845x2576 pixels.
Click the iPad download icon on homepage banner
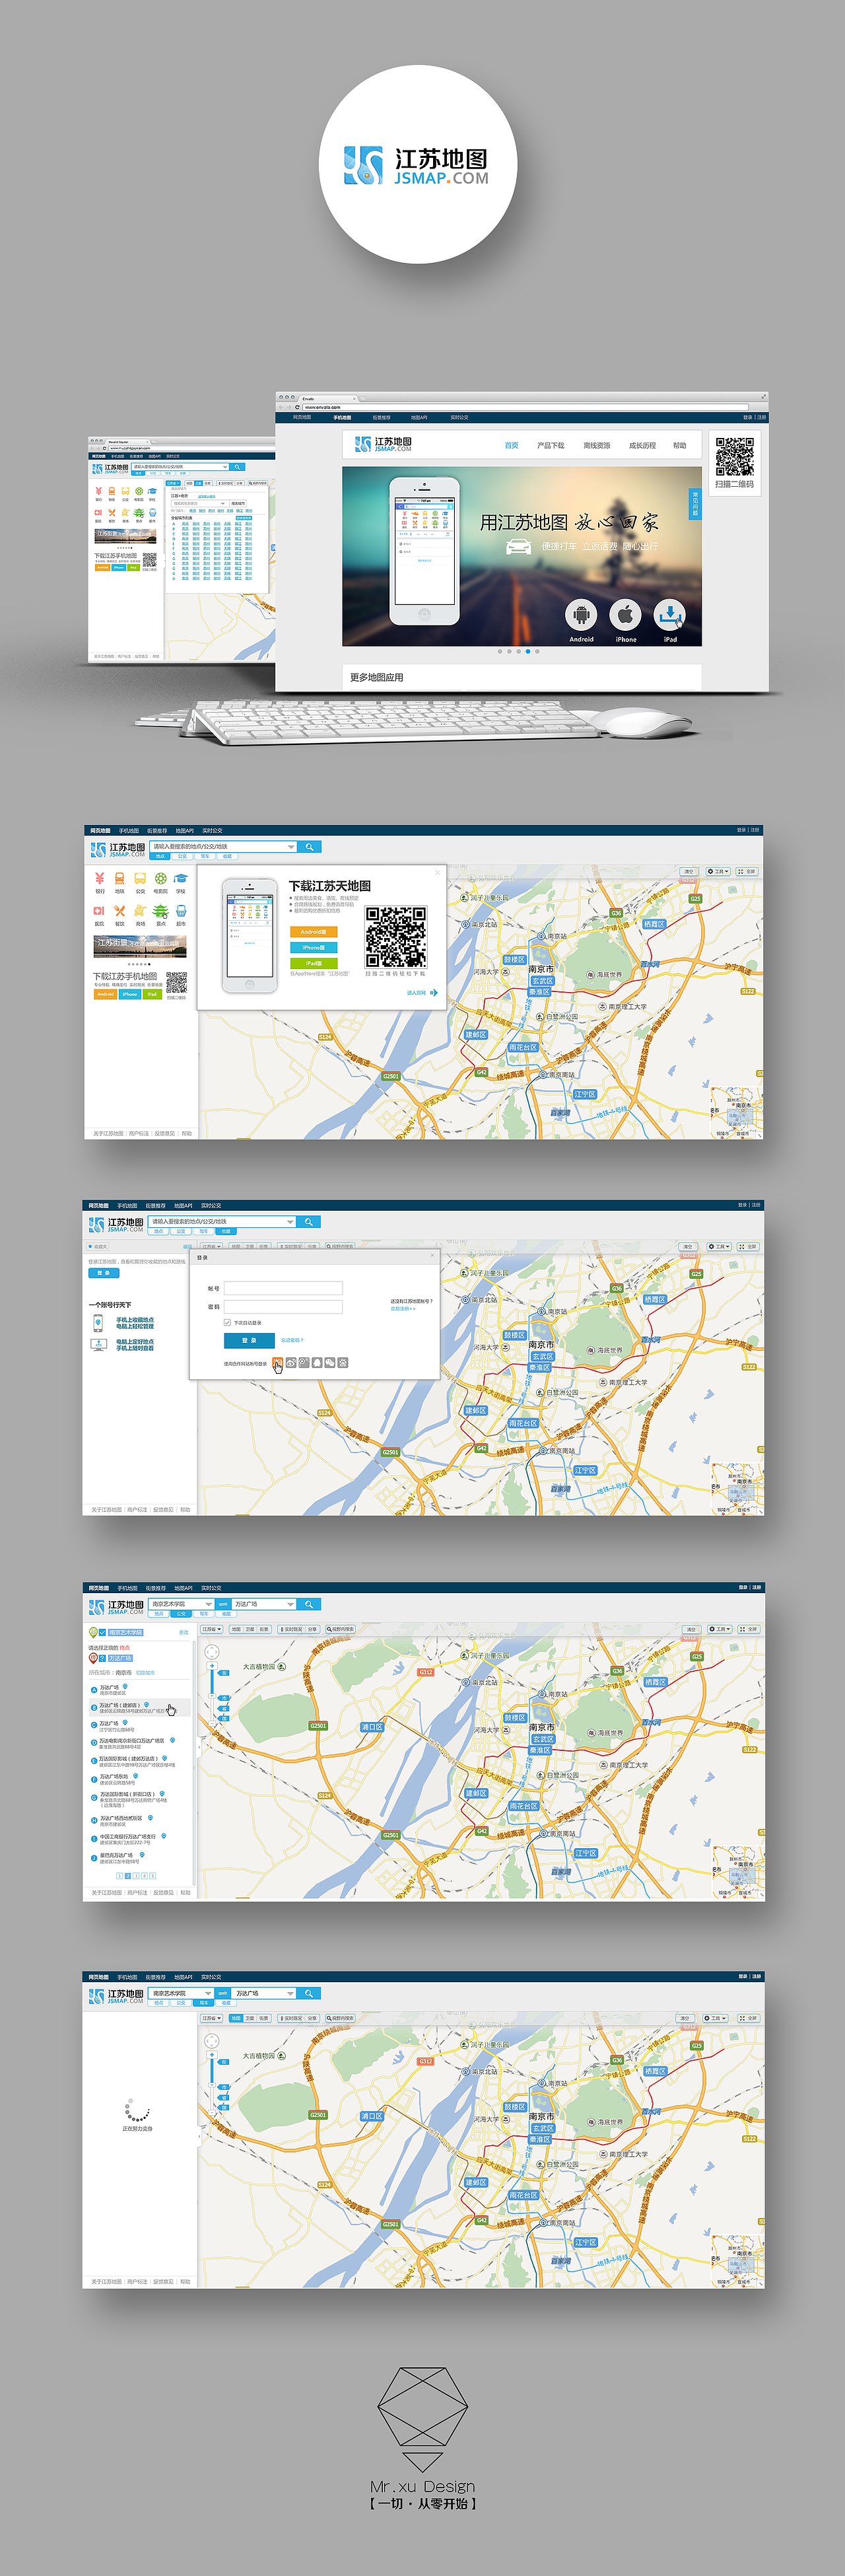tap(670, 614)
